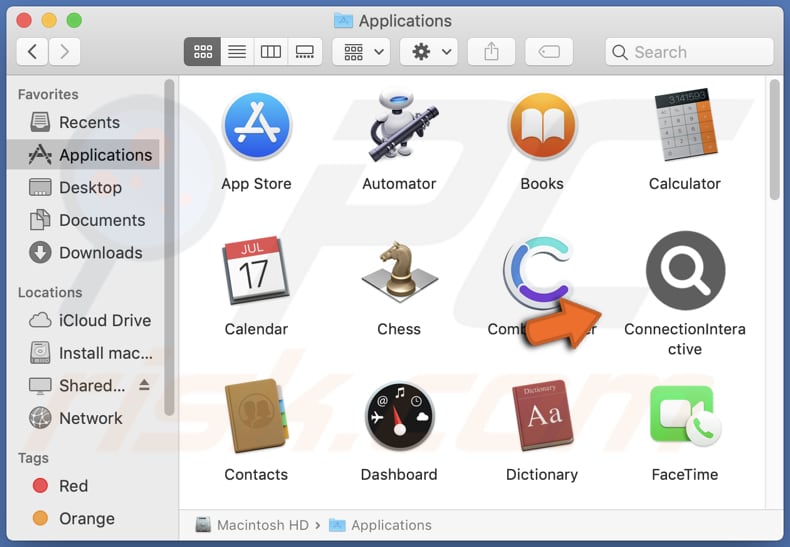Go back with the left chevron
The image size is (790, 547).
click(x=32, y=51)
